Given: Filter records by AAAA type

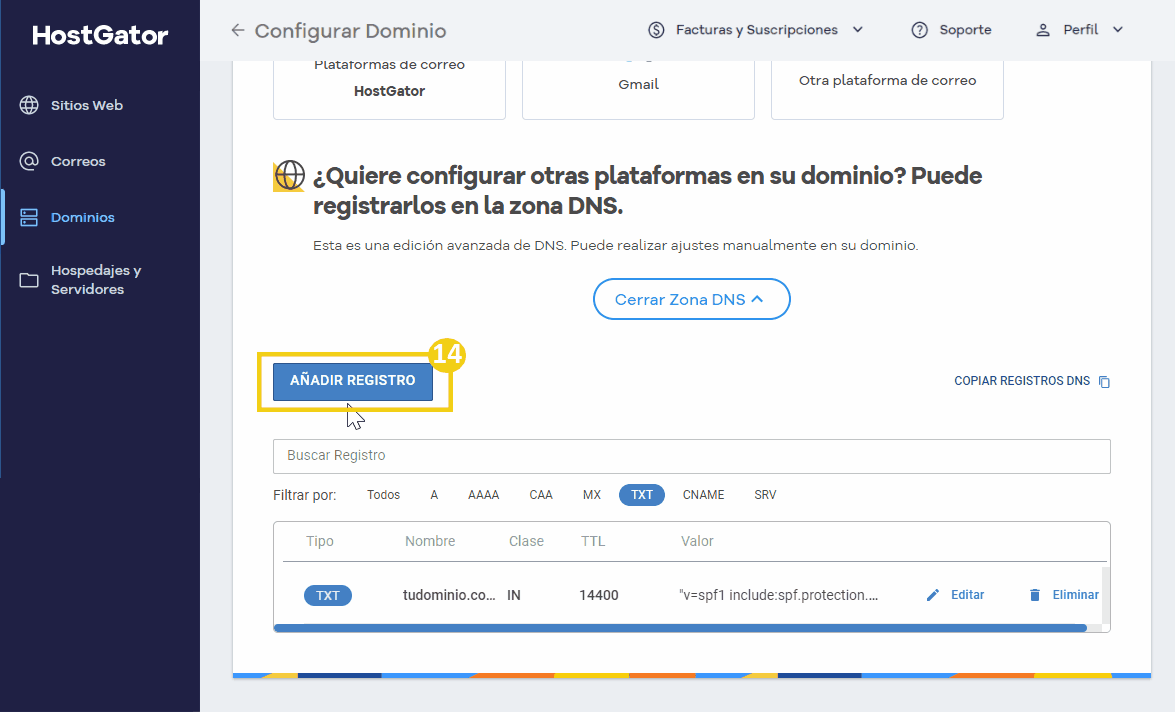Looking at the screenshot, I should point(483,495).
